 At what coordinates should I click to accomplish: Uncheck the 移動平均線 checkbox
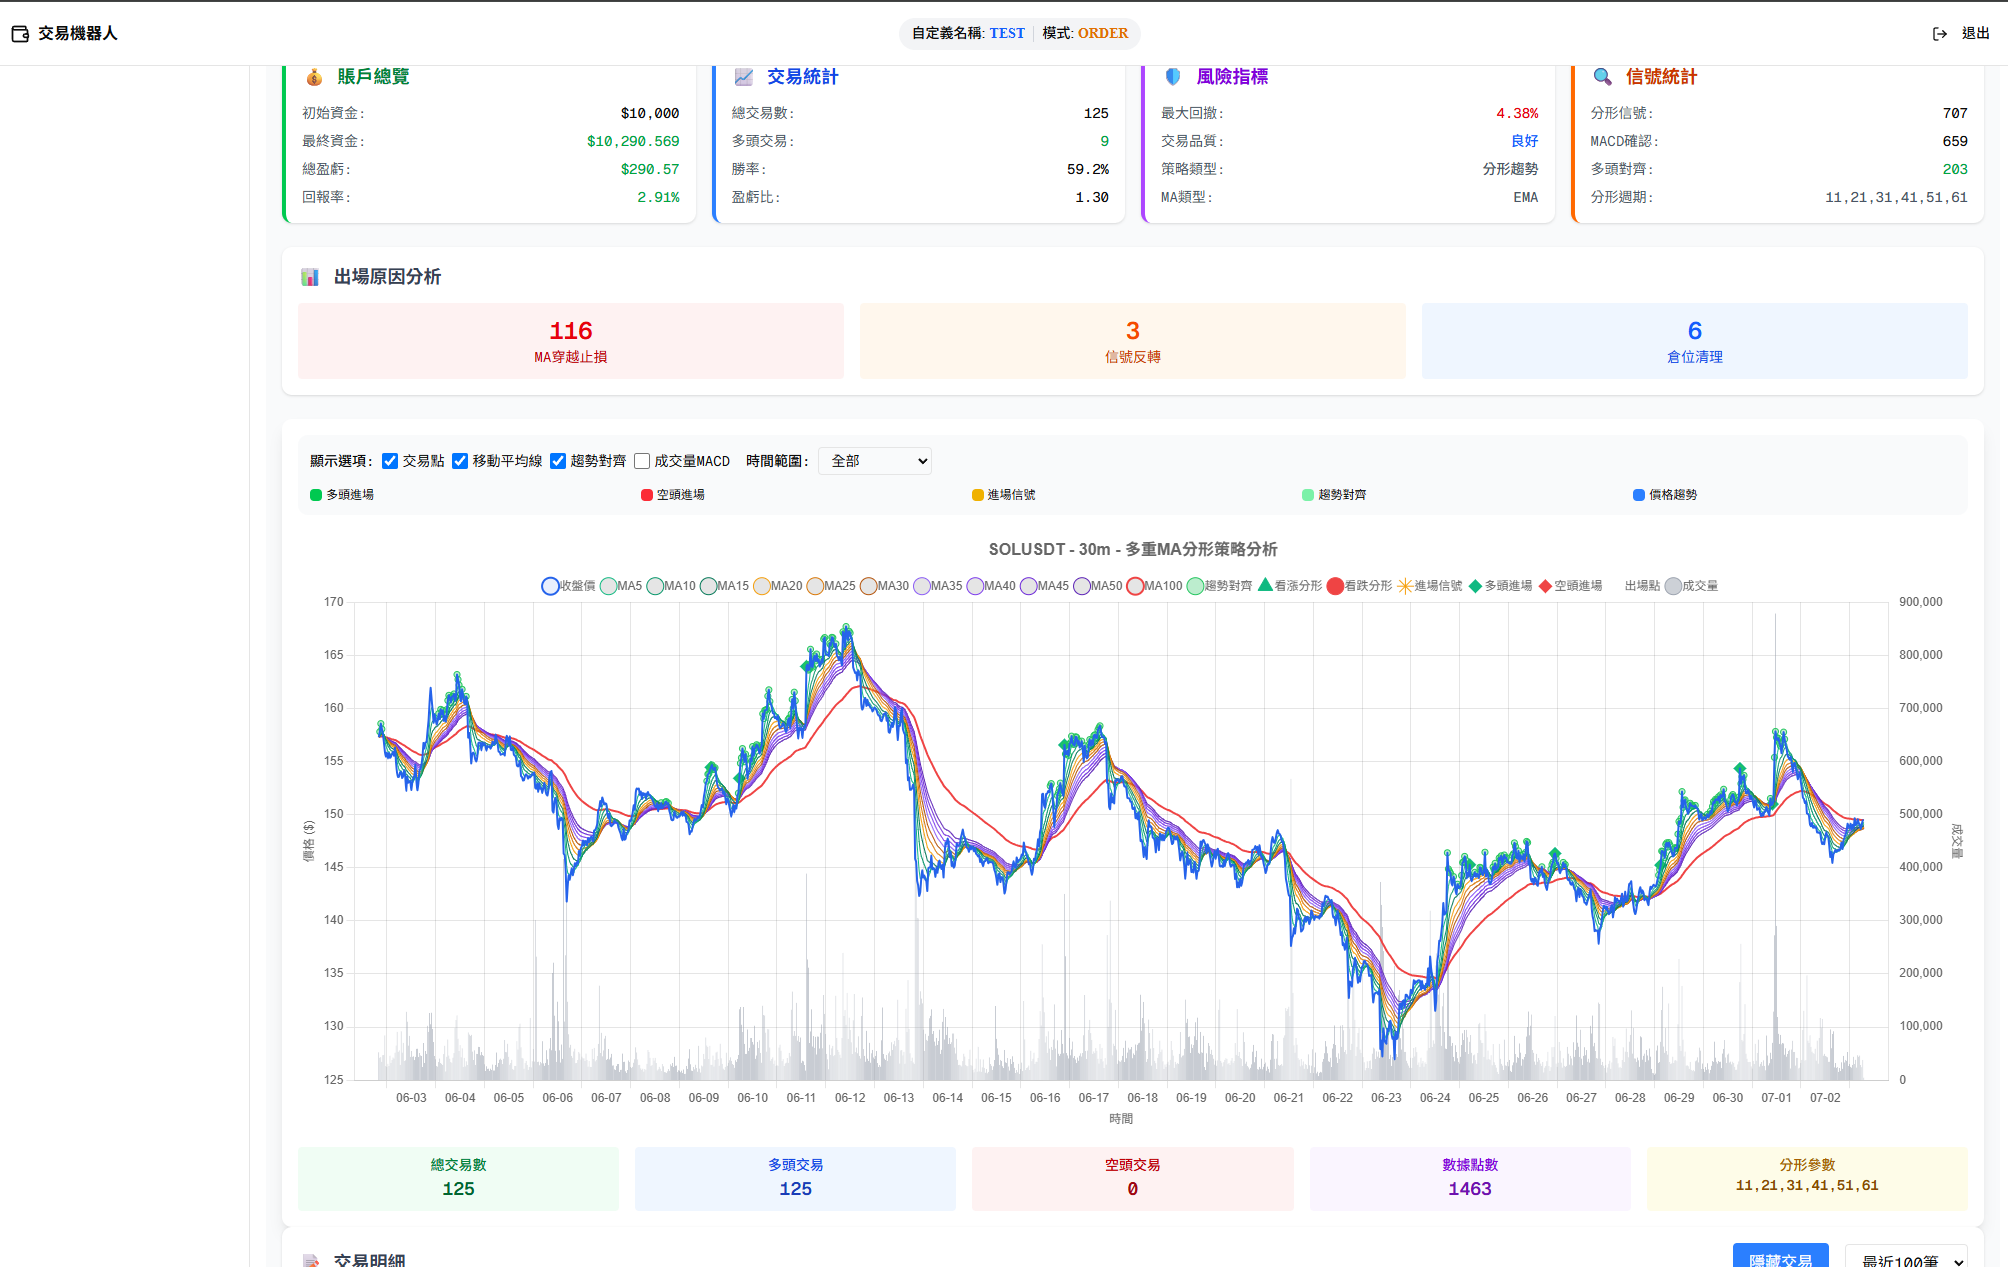460,461
